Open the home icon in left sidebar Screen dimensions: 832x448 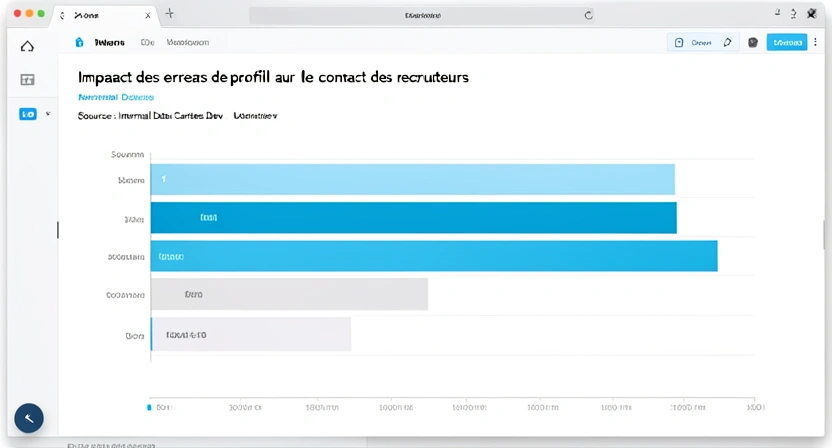point(27,46)
